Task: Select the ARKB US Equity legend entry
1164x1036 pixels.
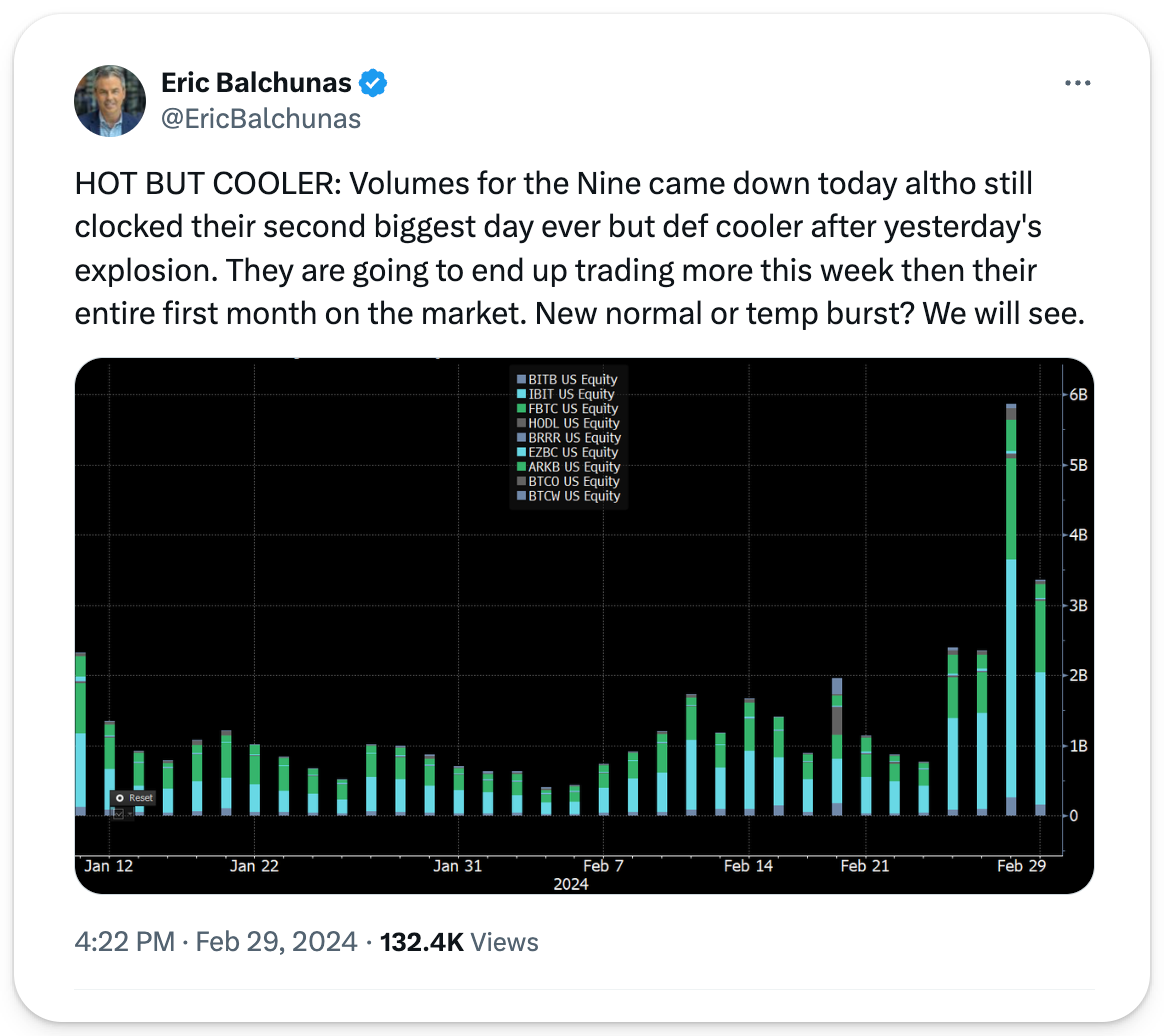Action: tap(574, 467)
